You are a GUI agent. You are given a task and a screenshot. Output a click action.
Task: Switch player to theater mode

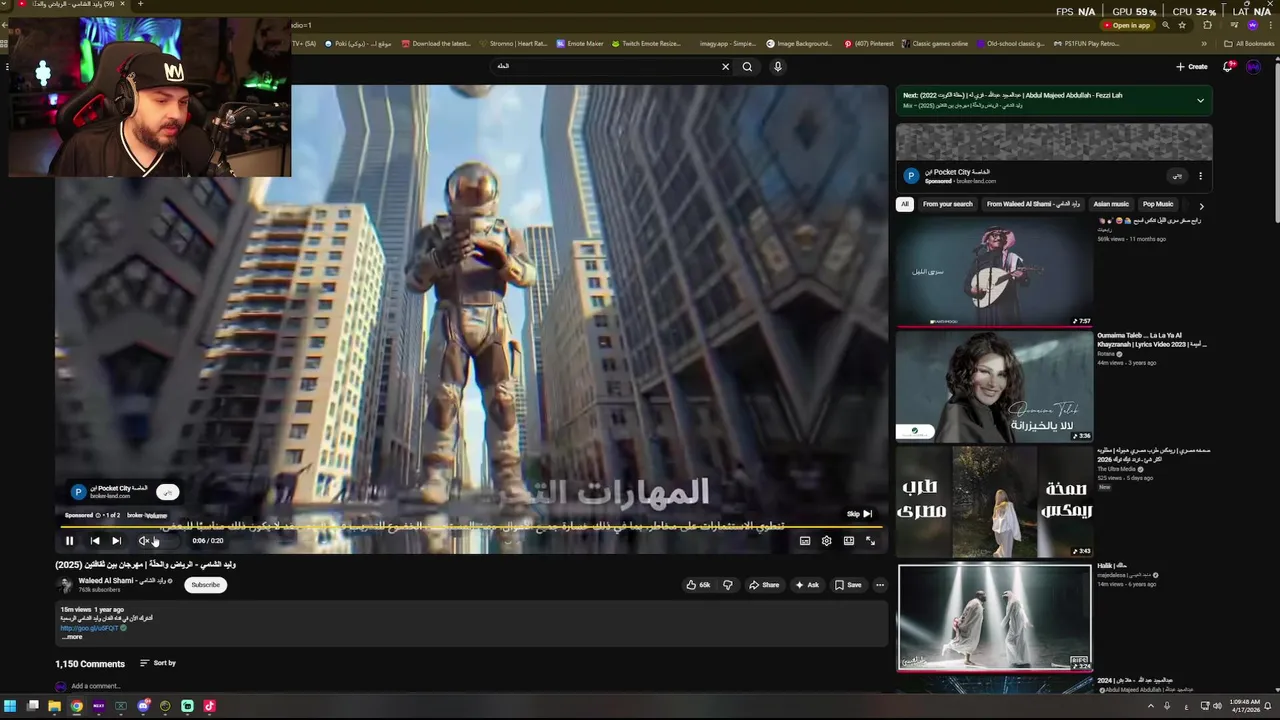849,541
